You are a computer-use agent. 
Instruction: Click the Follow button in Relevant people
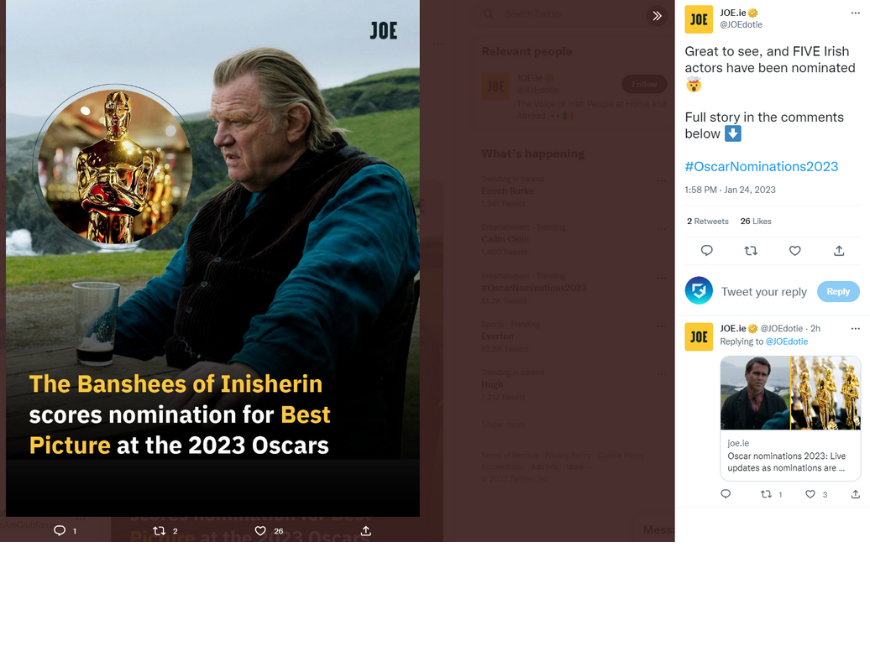(644, 84)
